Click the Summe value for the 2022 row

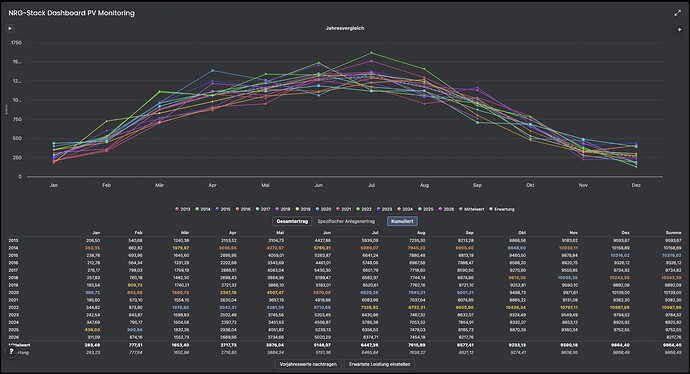671,308
